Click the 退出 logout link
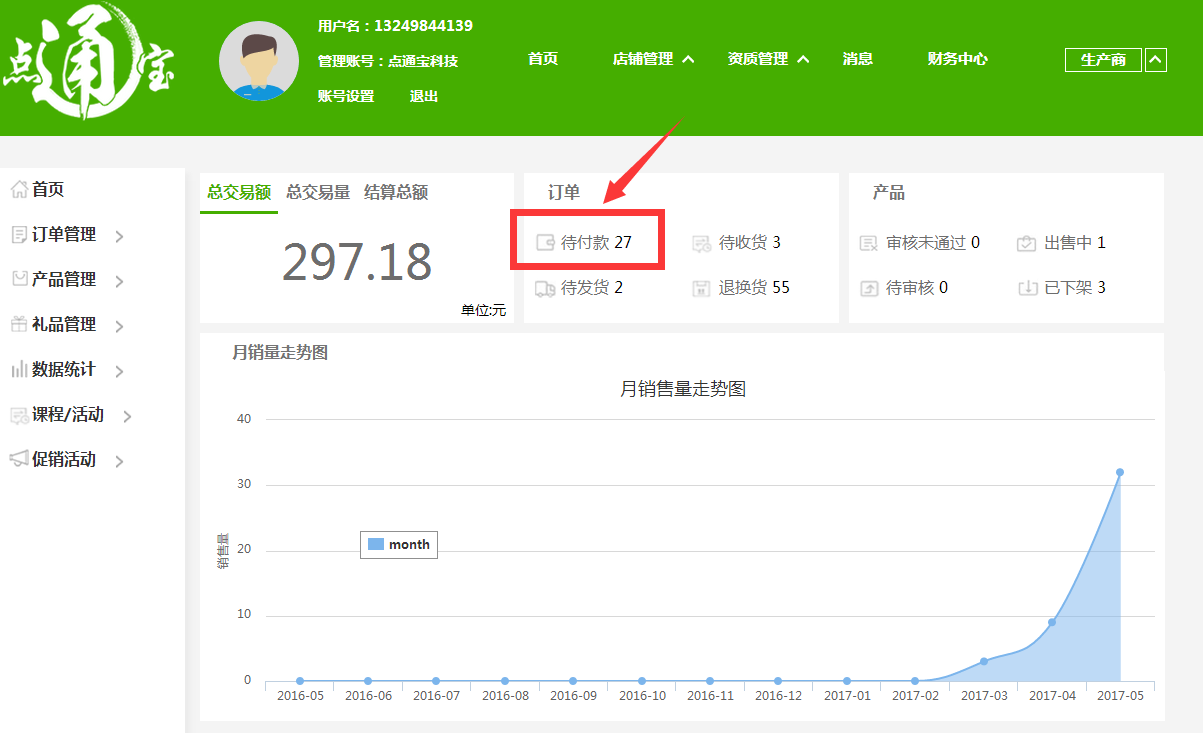 tap(423, 96)
